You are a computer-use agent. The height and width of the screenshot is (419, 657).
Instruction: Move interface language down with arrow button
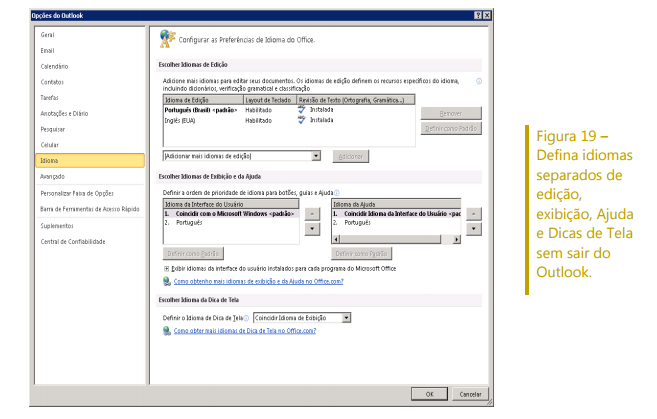point(311,229)
